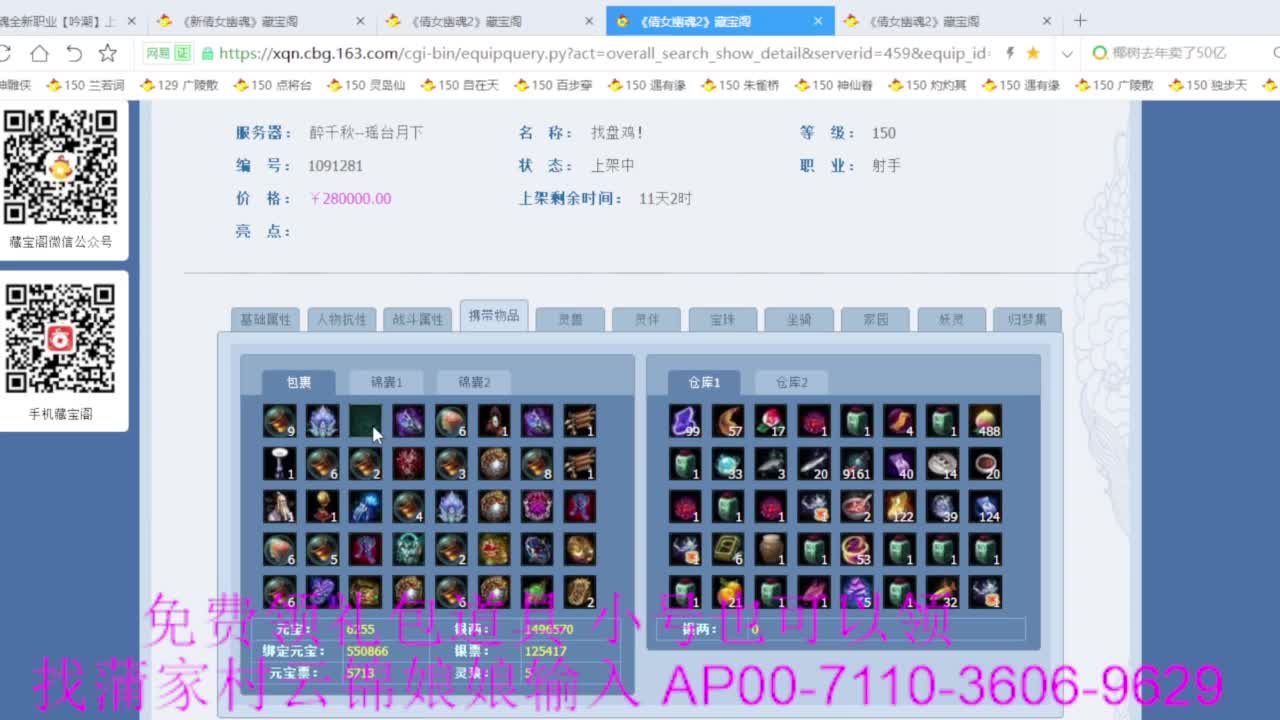The width and height of the screenshot is (1280, 720).
Task: Select the warehouse item with count 9161
Action: pyautogui.click(x=857, y=464)
